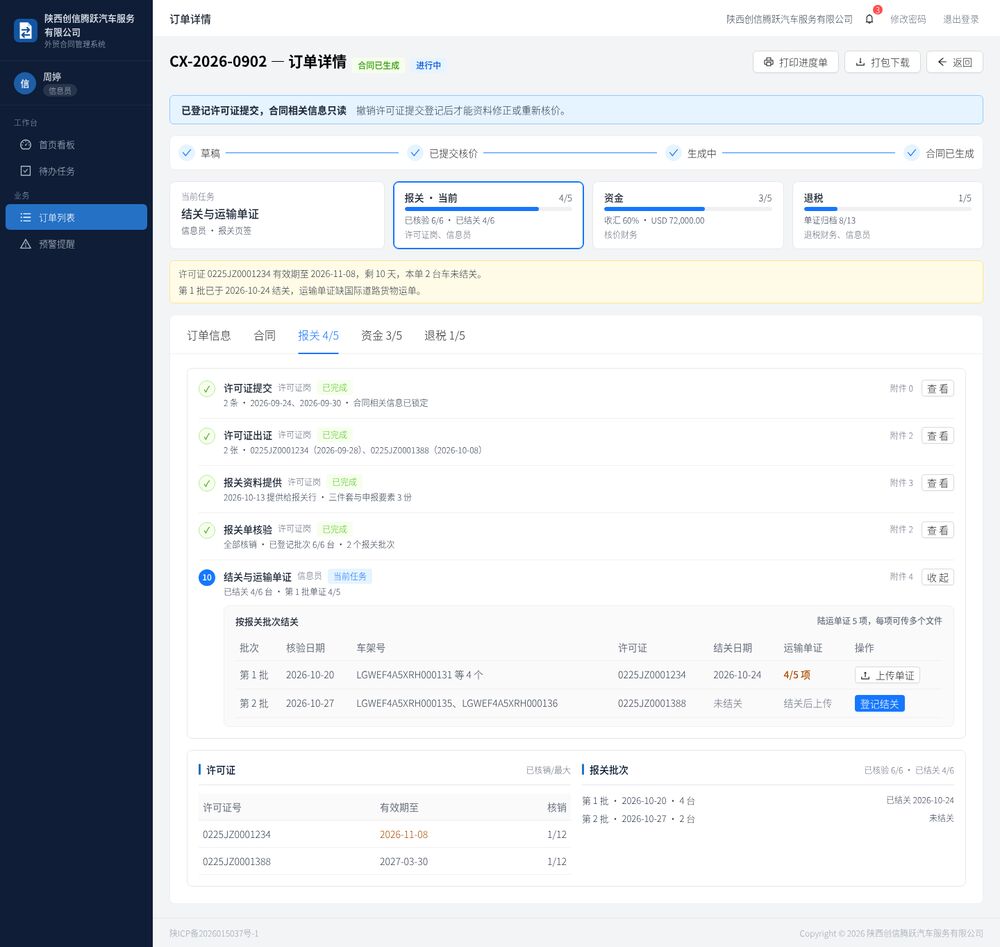Viewport: 1000px width, 947px height.
Task: Open the 退税 1/5 tab
Action: coord(445,335)
